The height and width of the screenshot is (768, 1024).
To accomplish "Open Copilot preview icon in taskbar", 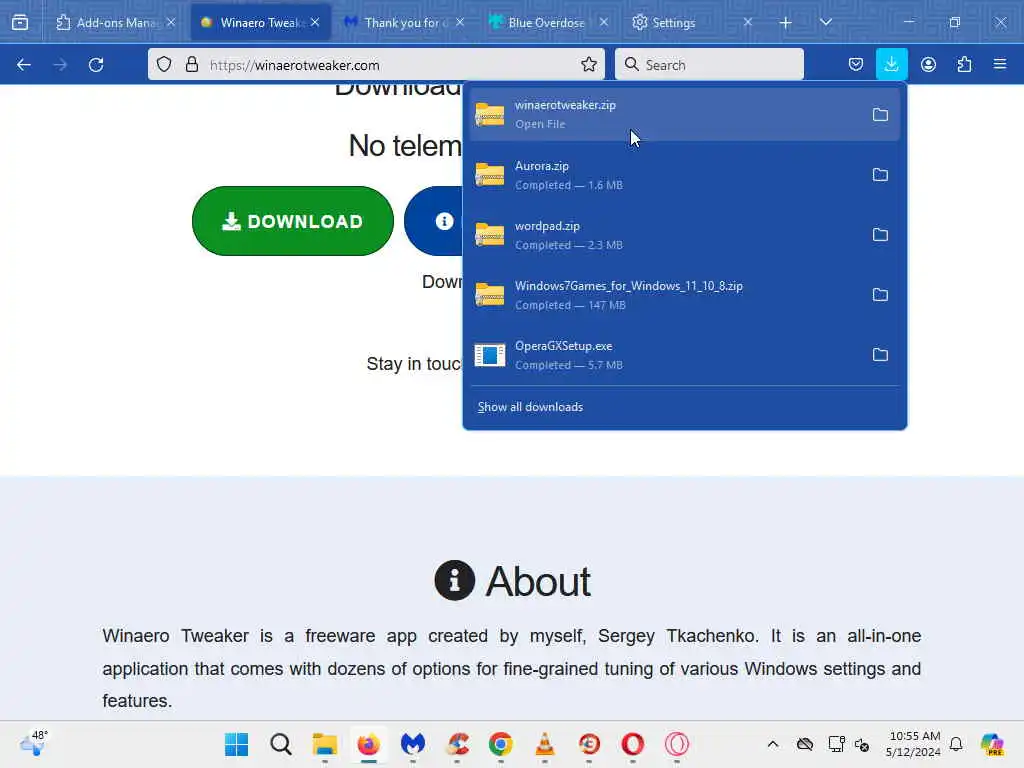I will pyautogui.click(x=992, y=744).
